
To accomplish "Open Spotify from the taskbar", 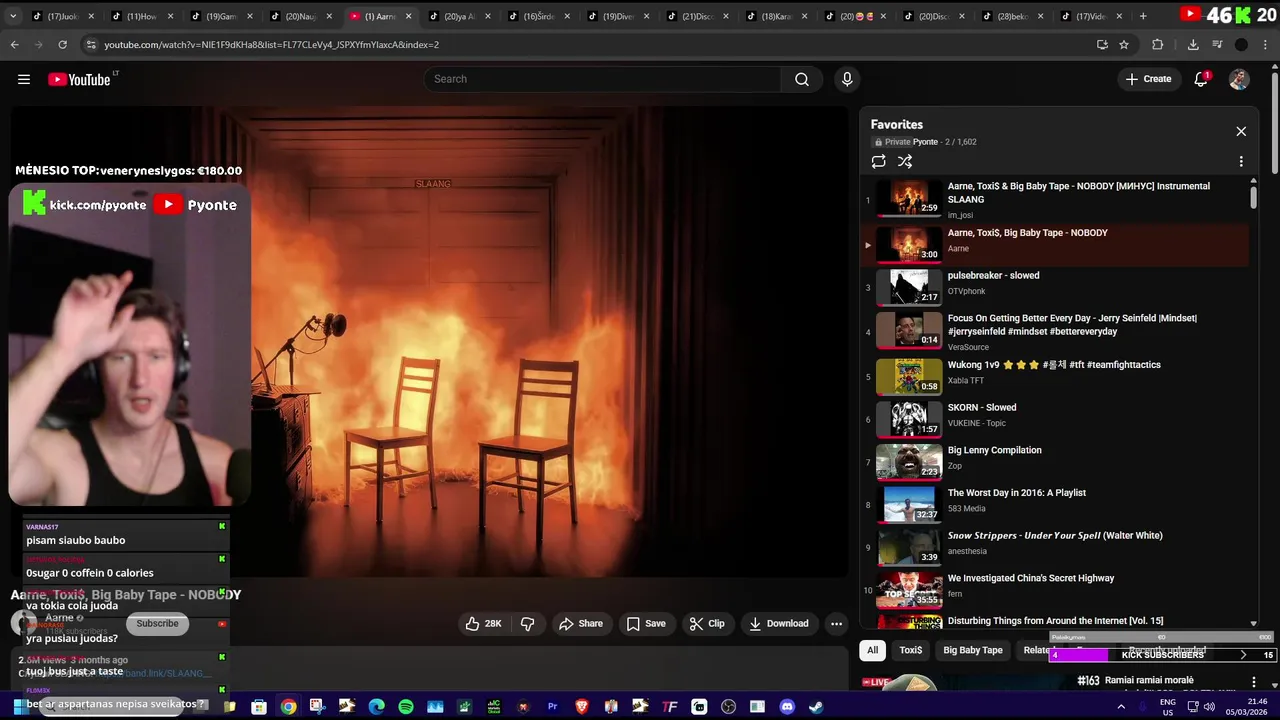I will pos(405,707).
